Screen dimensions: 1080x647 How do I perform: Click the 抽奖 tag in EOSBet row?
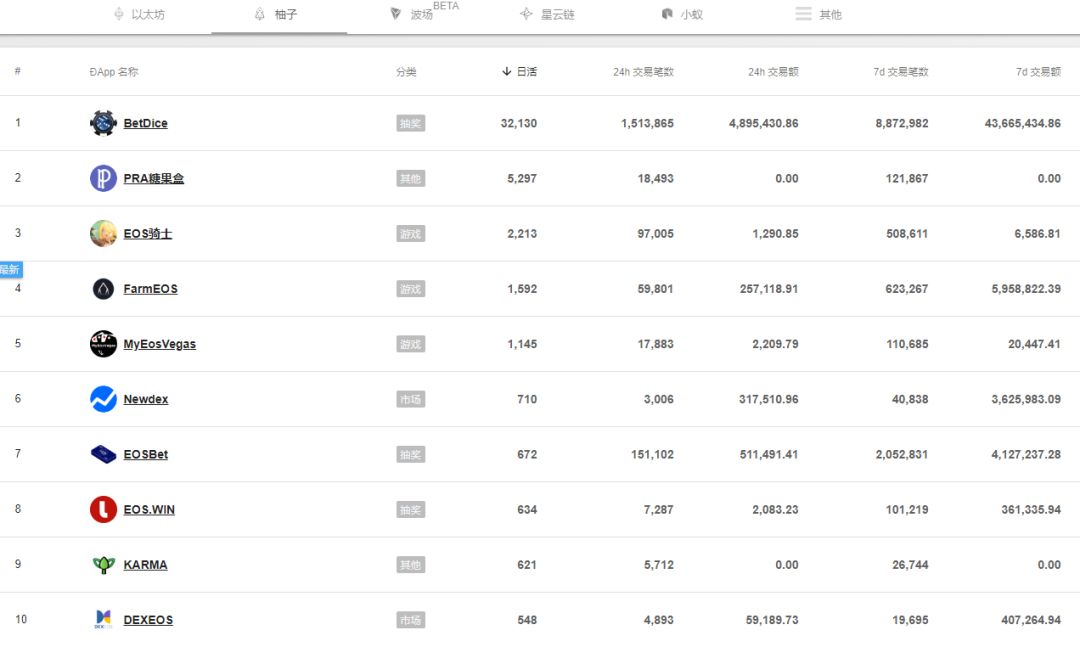tap(411, 454)
